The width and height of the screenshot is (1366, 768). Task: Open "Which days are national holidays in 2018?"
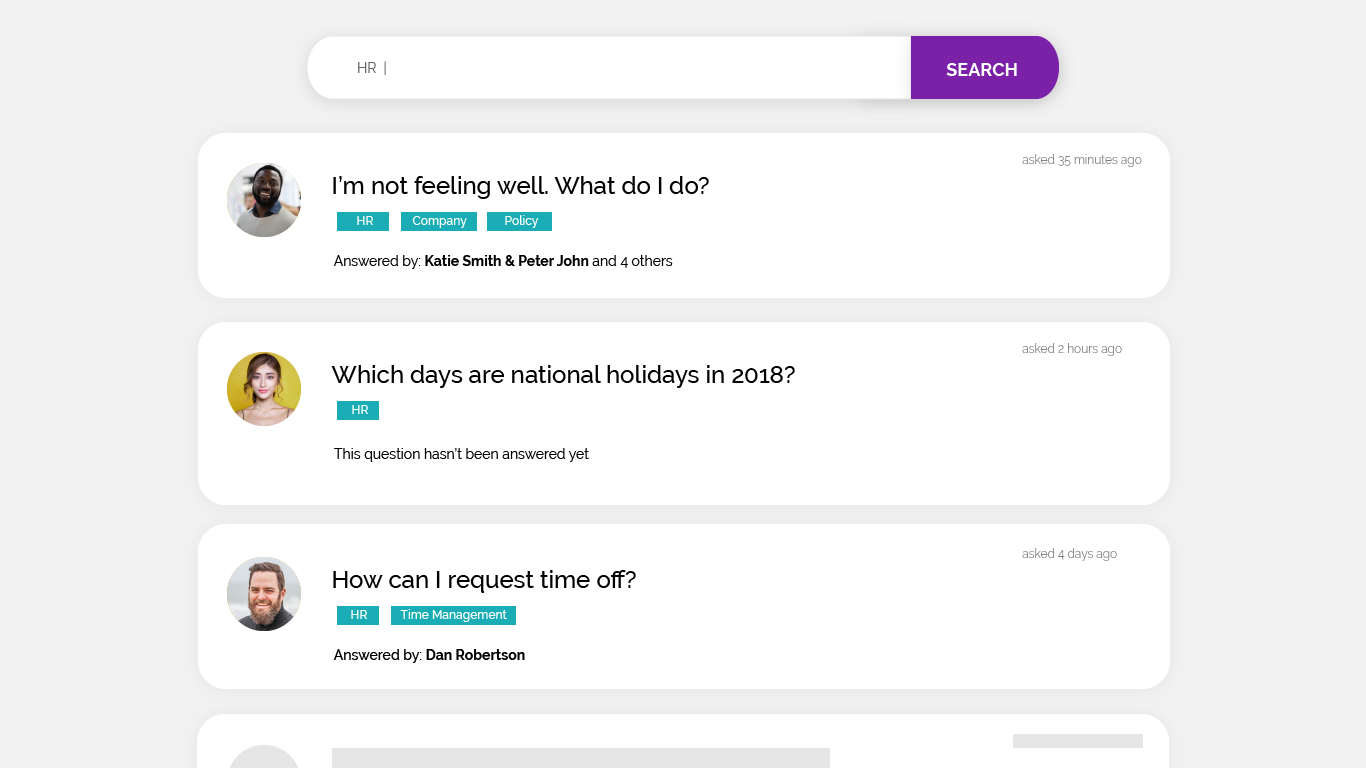click(563, 375)
